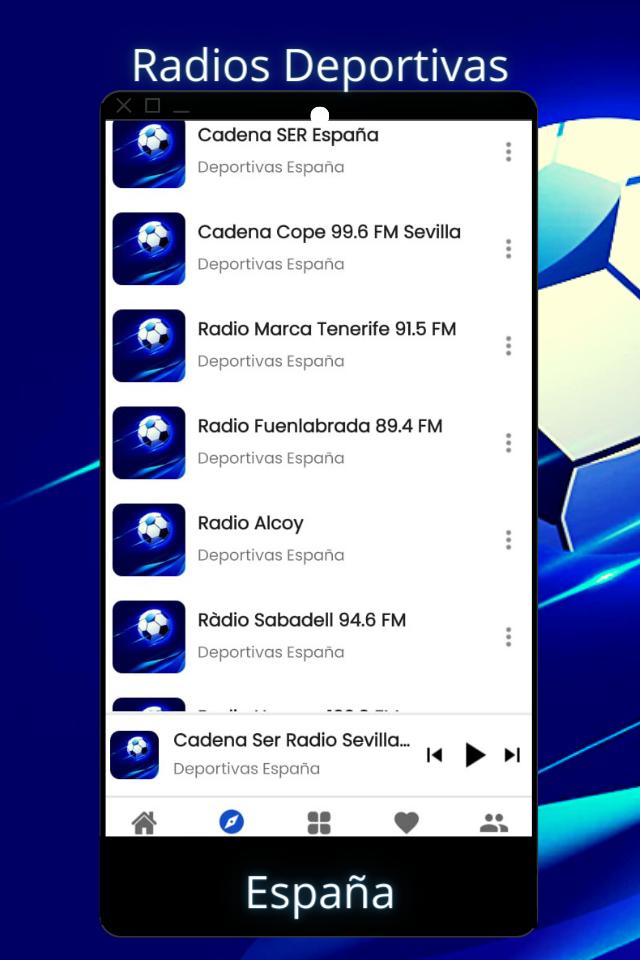
Task: Open Favorites with the heart icon
Action: point(407,823)
